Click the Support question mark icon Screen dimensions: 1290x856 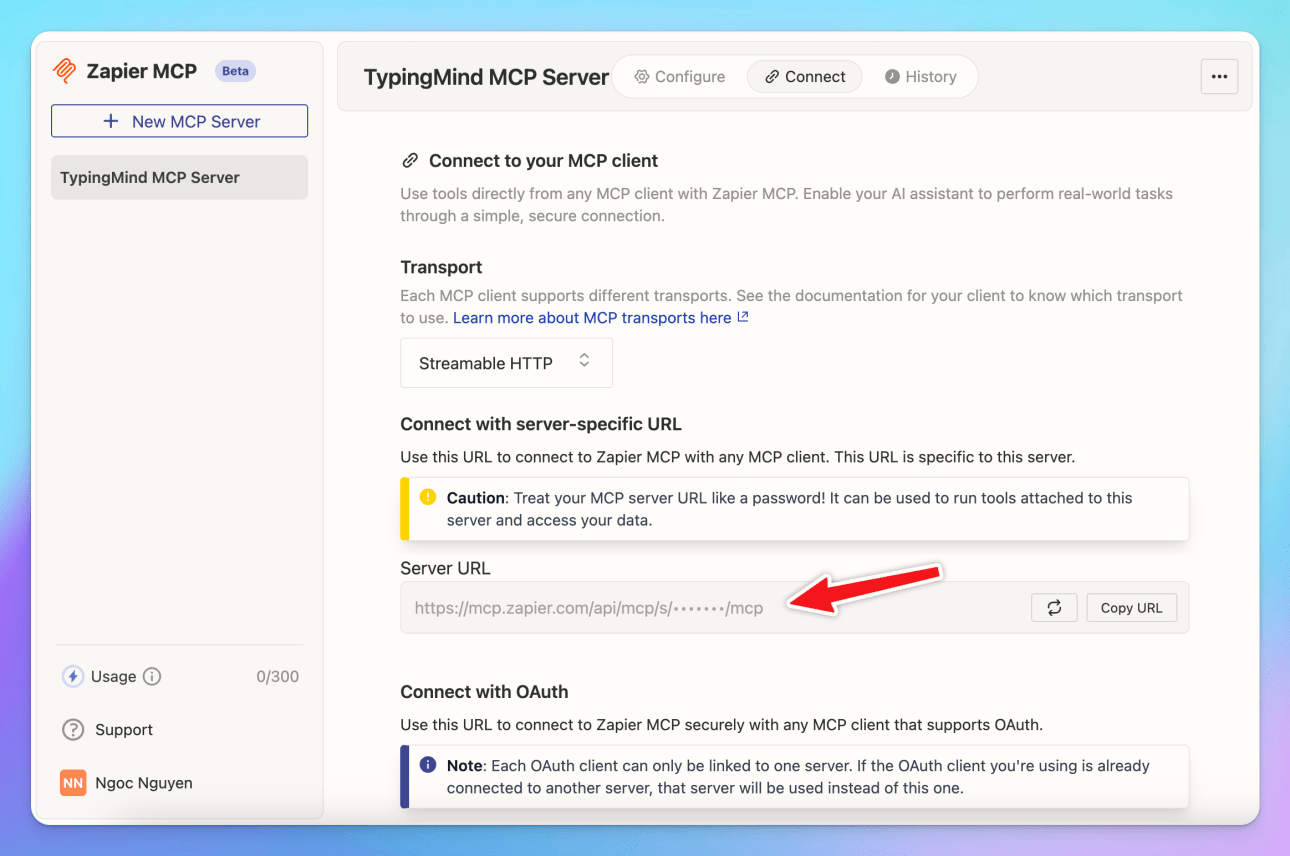tap(73, 730)
